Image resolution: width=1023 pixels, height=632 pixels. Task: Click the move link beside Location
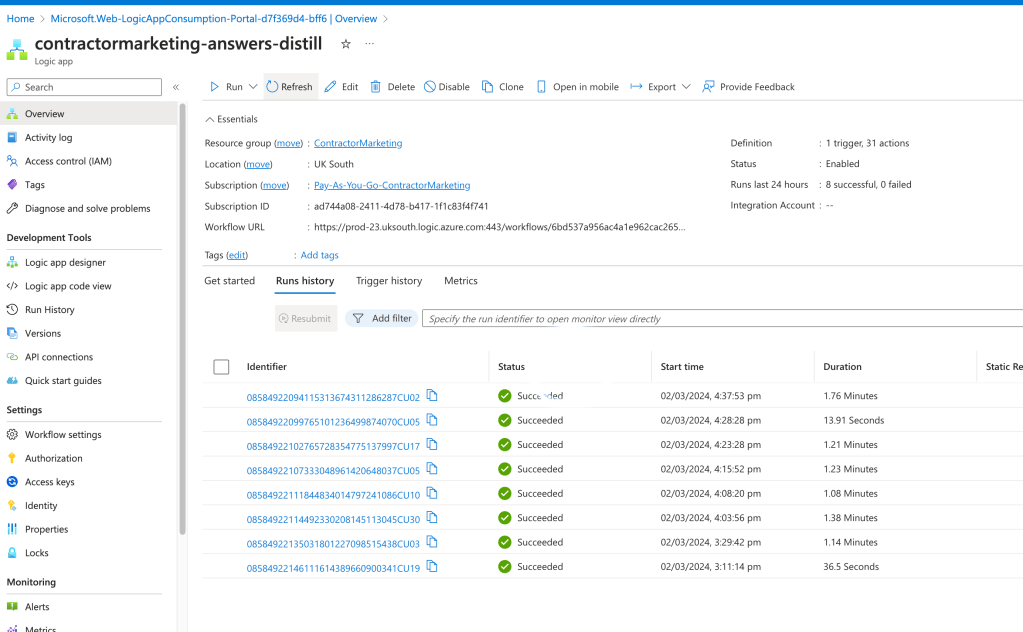tap(258, 164)
